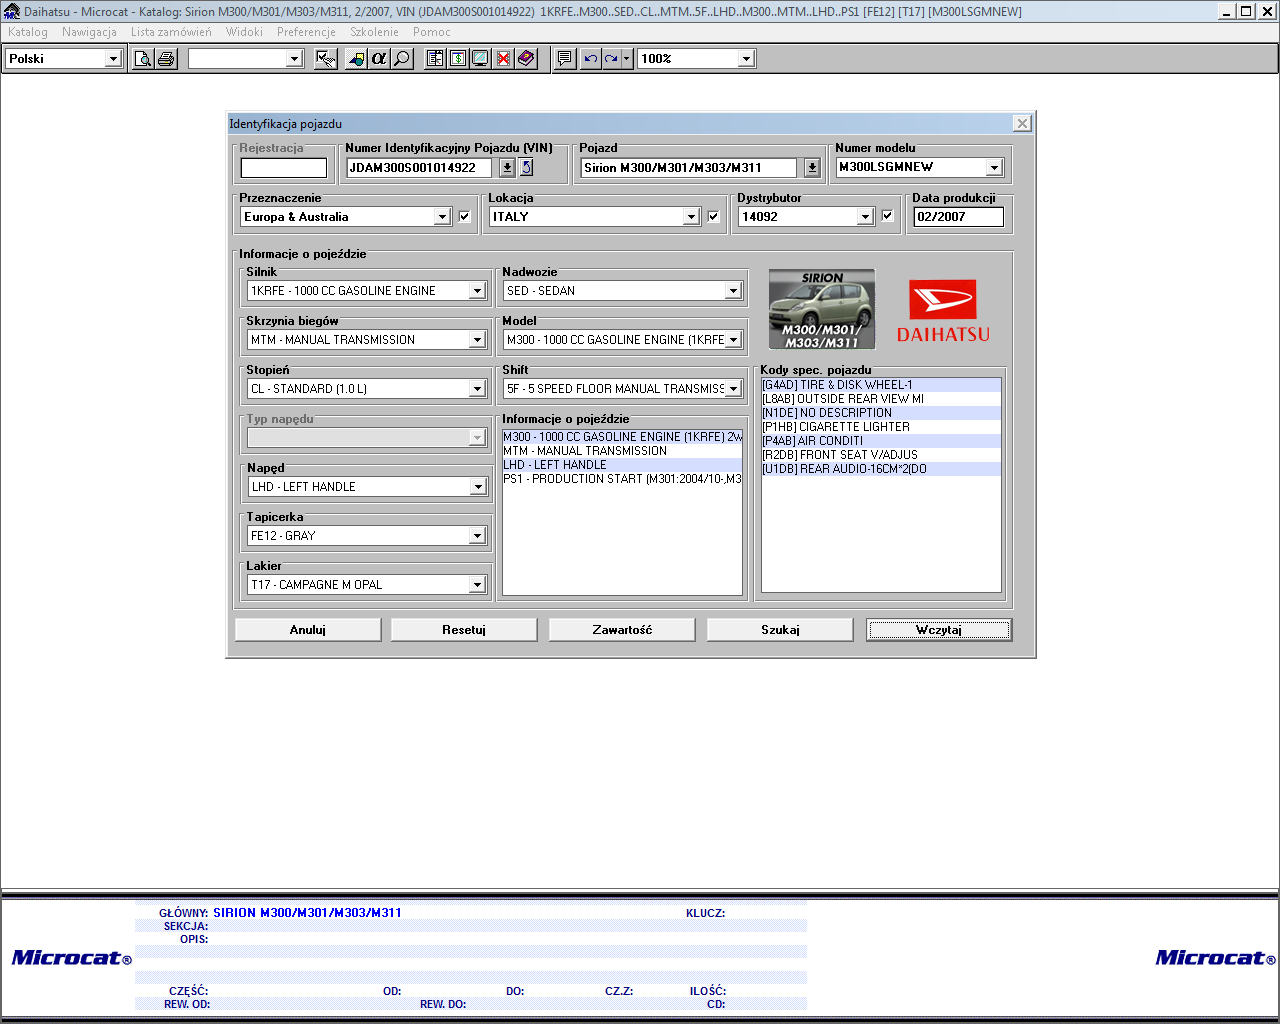Expand the Napęd LHD dropdown
This screenshot has width=1280, height=1024.
tap(477, 487)
